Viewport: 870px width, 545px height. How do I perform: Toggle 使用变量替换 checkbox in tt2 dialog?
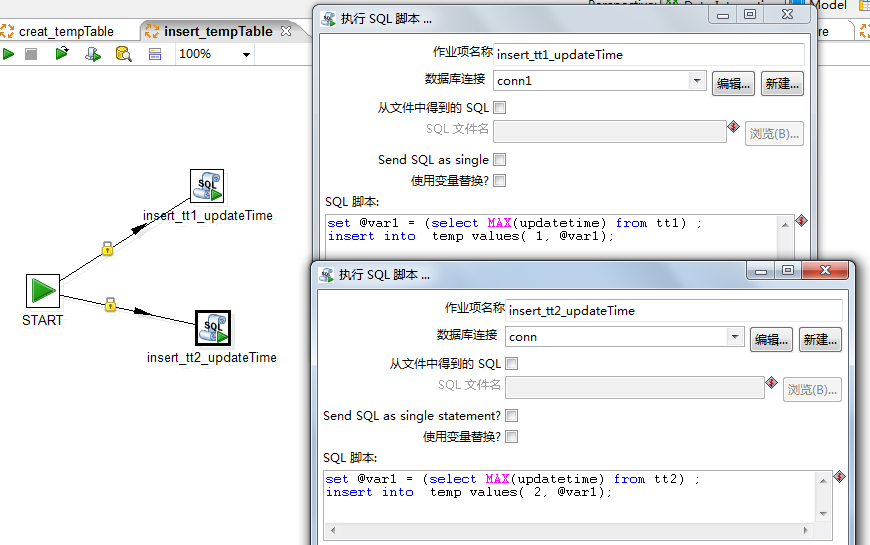[512, 437]
